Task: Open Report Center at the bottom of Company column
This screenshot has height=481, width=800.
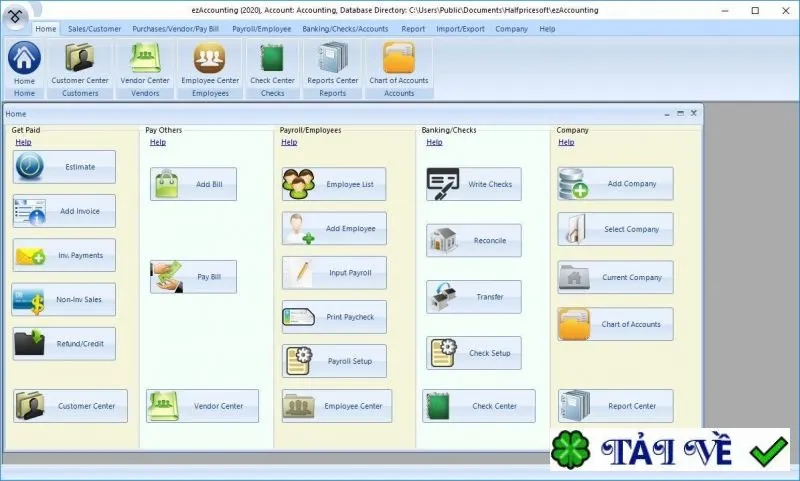Action: point(616,406)
